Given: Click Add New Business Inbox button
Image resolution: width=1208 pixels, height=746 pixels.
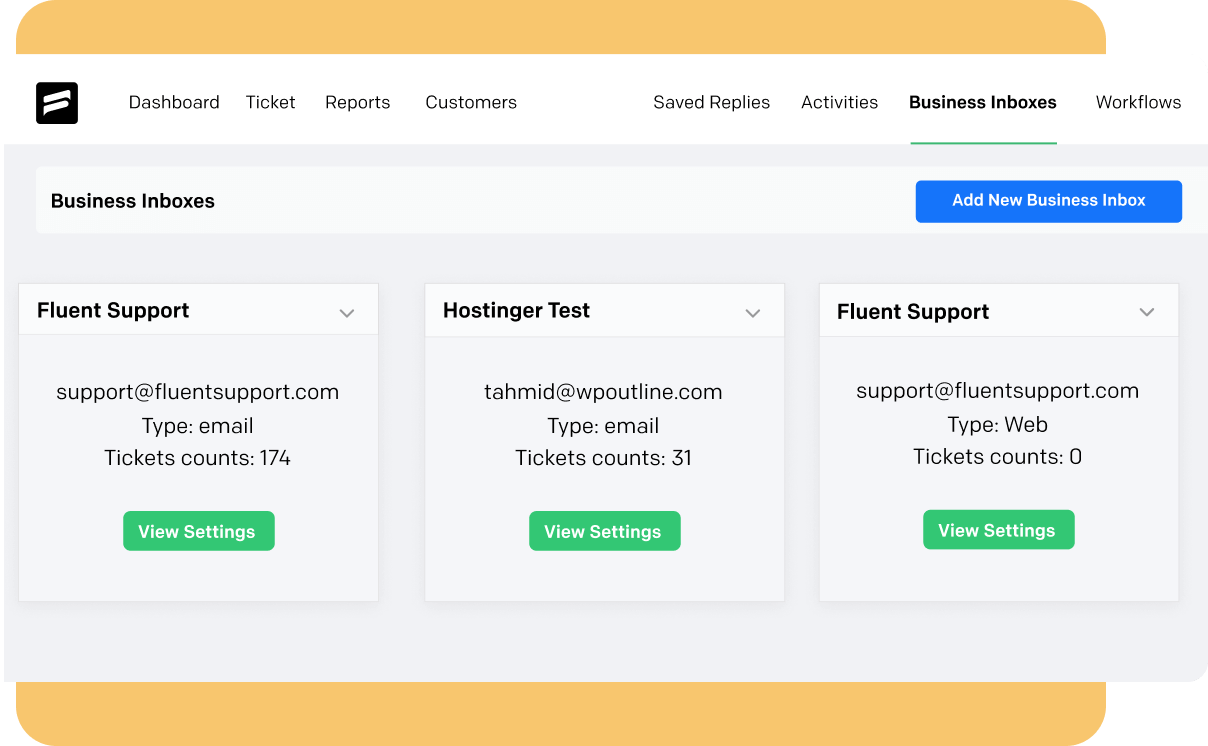Looking at the screenshot, I should point(1049,201).
